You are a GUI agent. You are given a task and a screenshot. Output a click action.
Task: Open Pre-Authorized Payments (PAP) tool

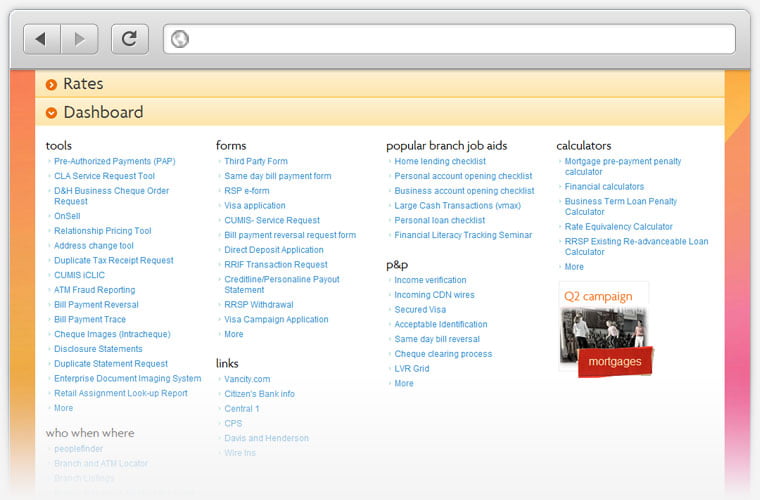tap(114, 161)
